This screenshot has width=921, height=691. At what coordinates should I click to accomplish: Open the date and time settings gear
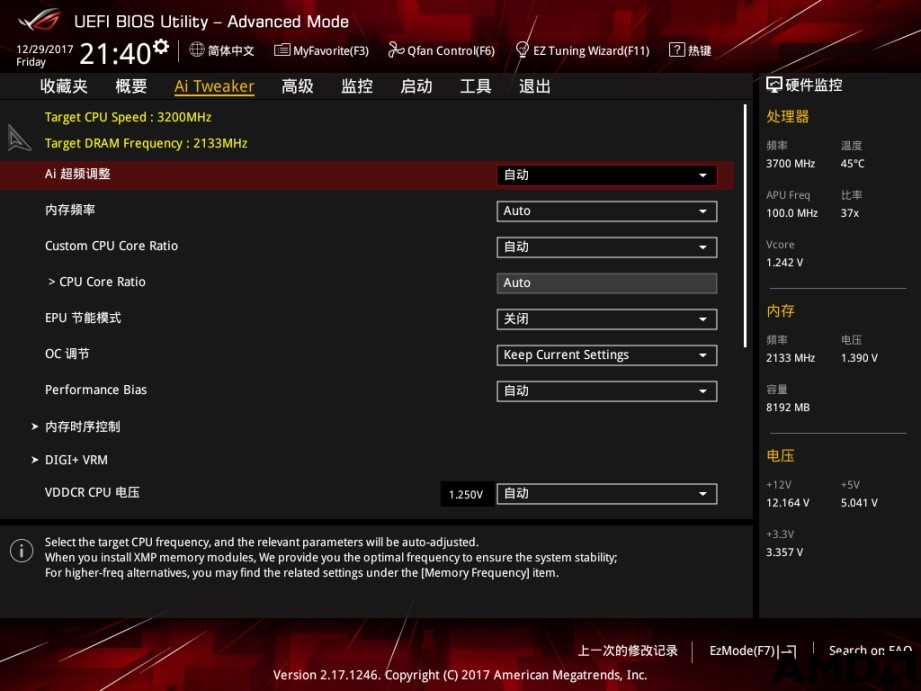pos(161,46)
